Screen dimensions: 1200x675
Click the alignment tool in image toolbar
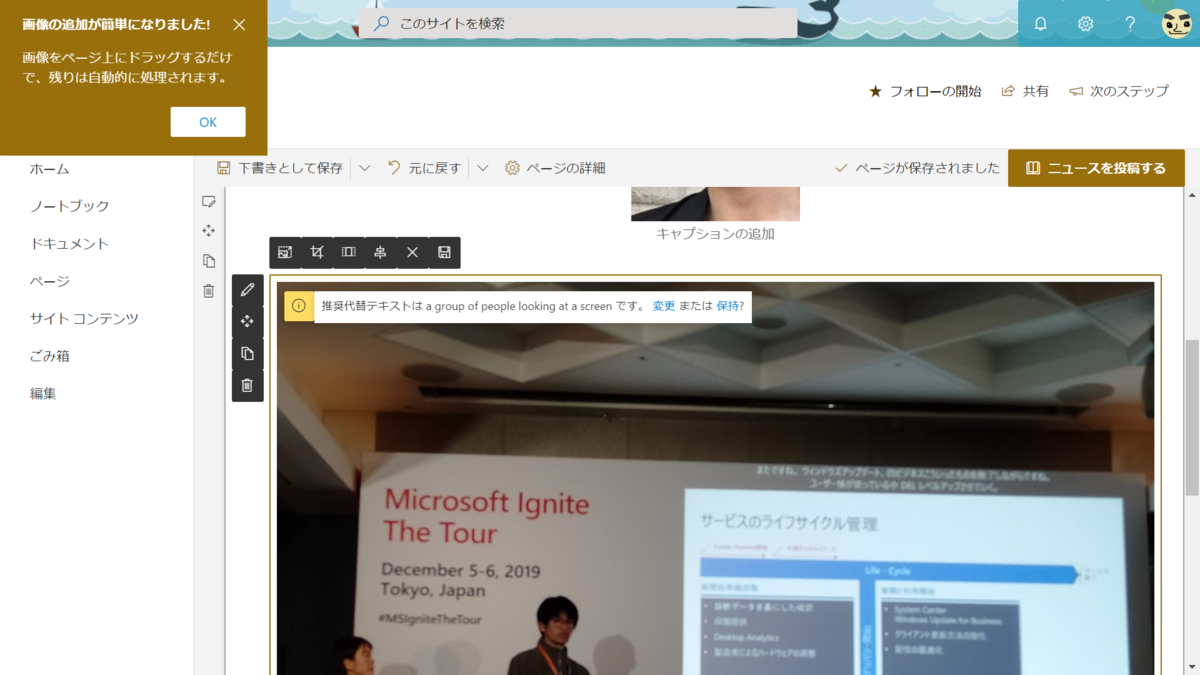click(x=380, y=253)
